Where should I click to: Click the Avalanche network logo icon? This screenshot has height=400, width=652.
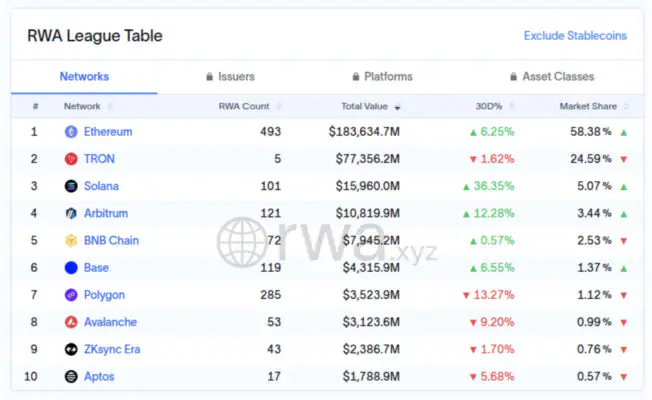(x=71, y=322)
